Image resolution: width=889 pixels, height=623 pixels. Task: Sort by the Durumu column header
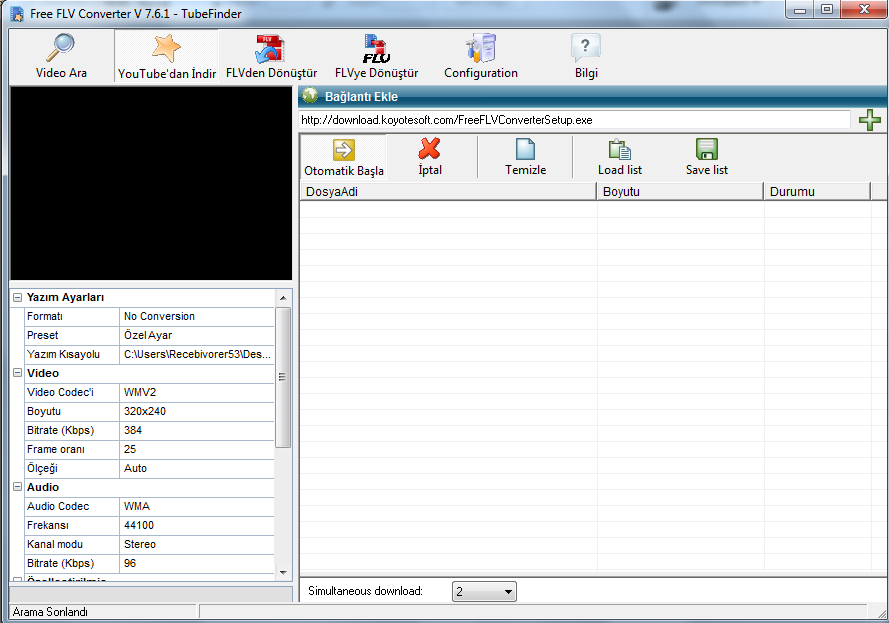pos(817,192)
